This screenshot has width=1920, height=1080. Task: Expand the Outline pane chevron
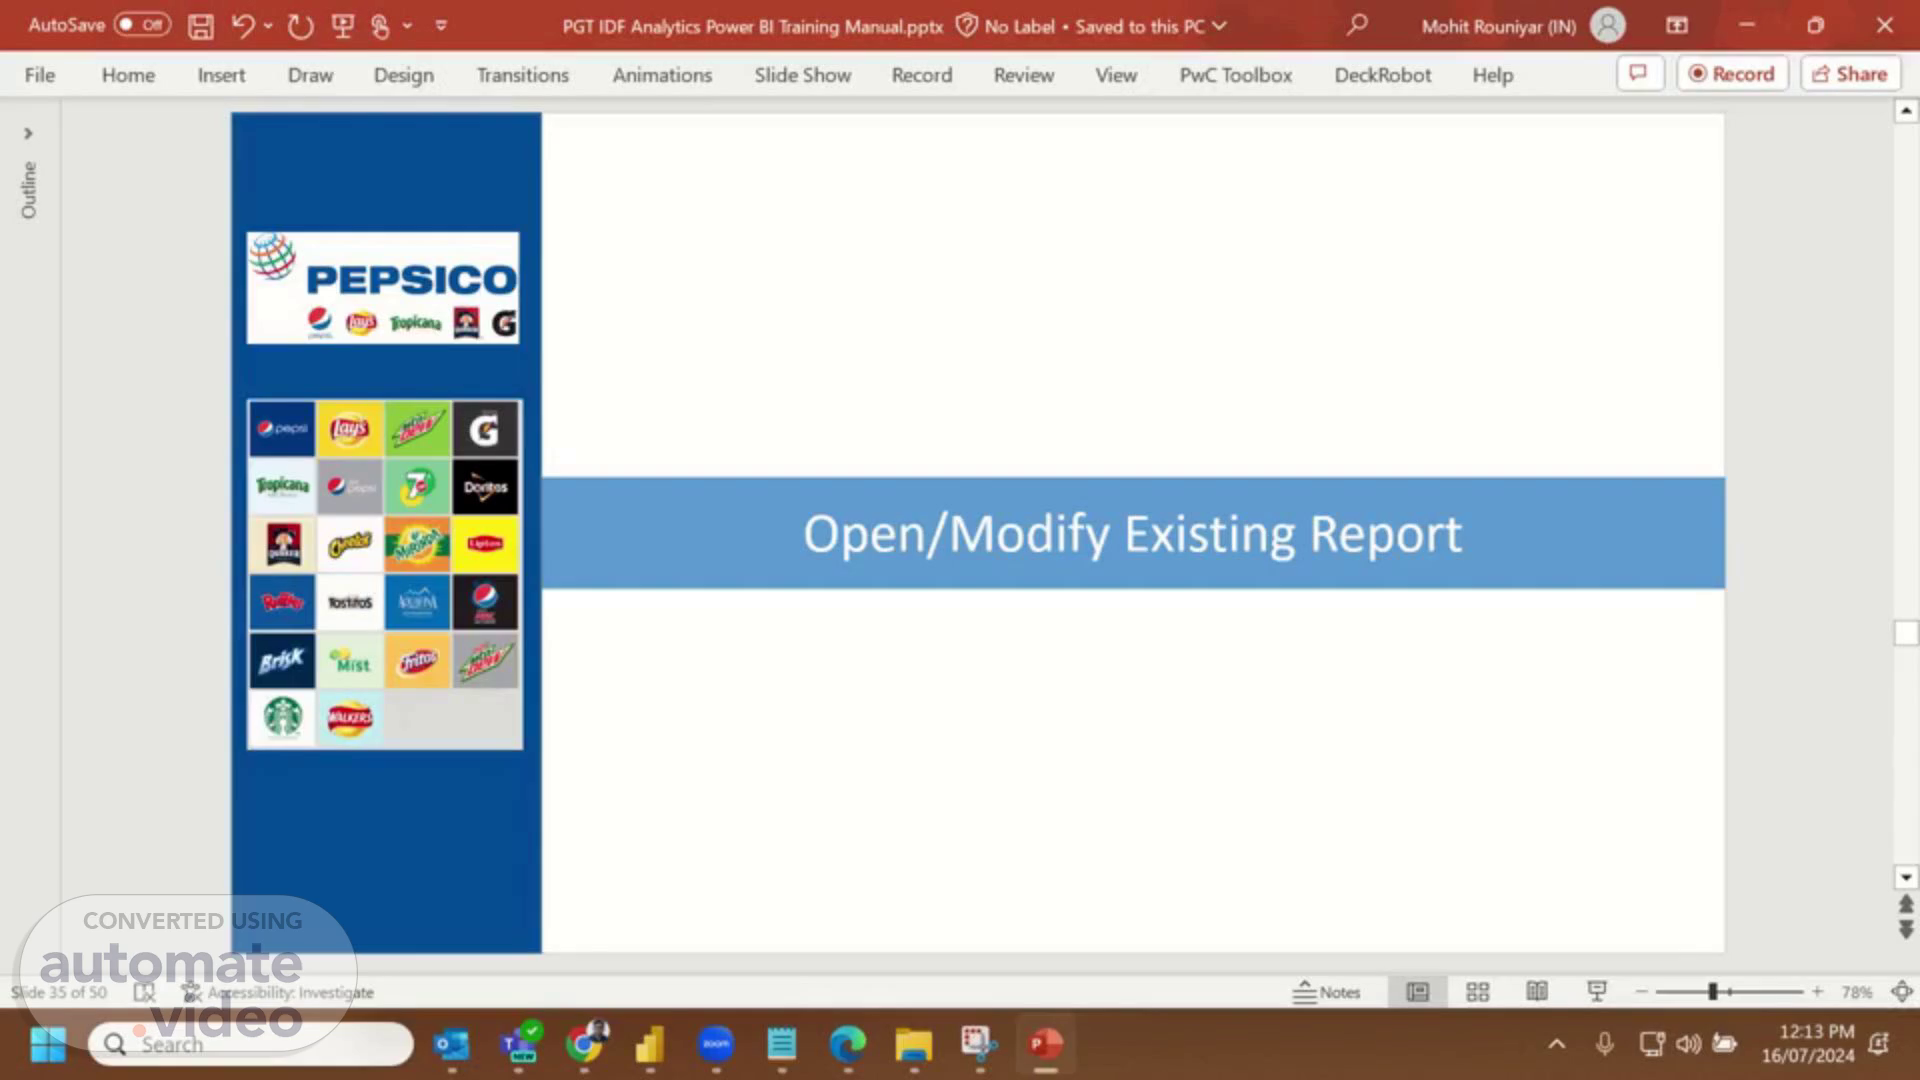(28, 133)
